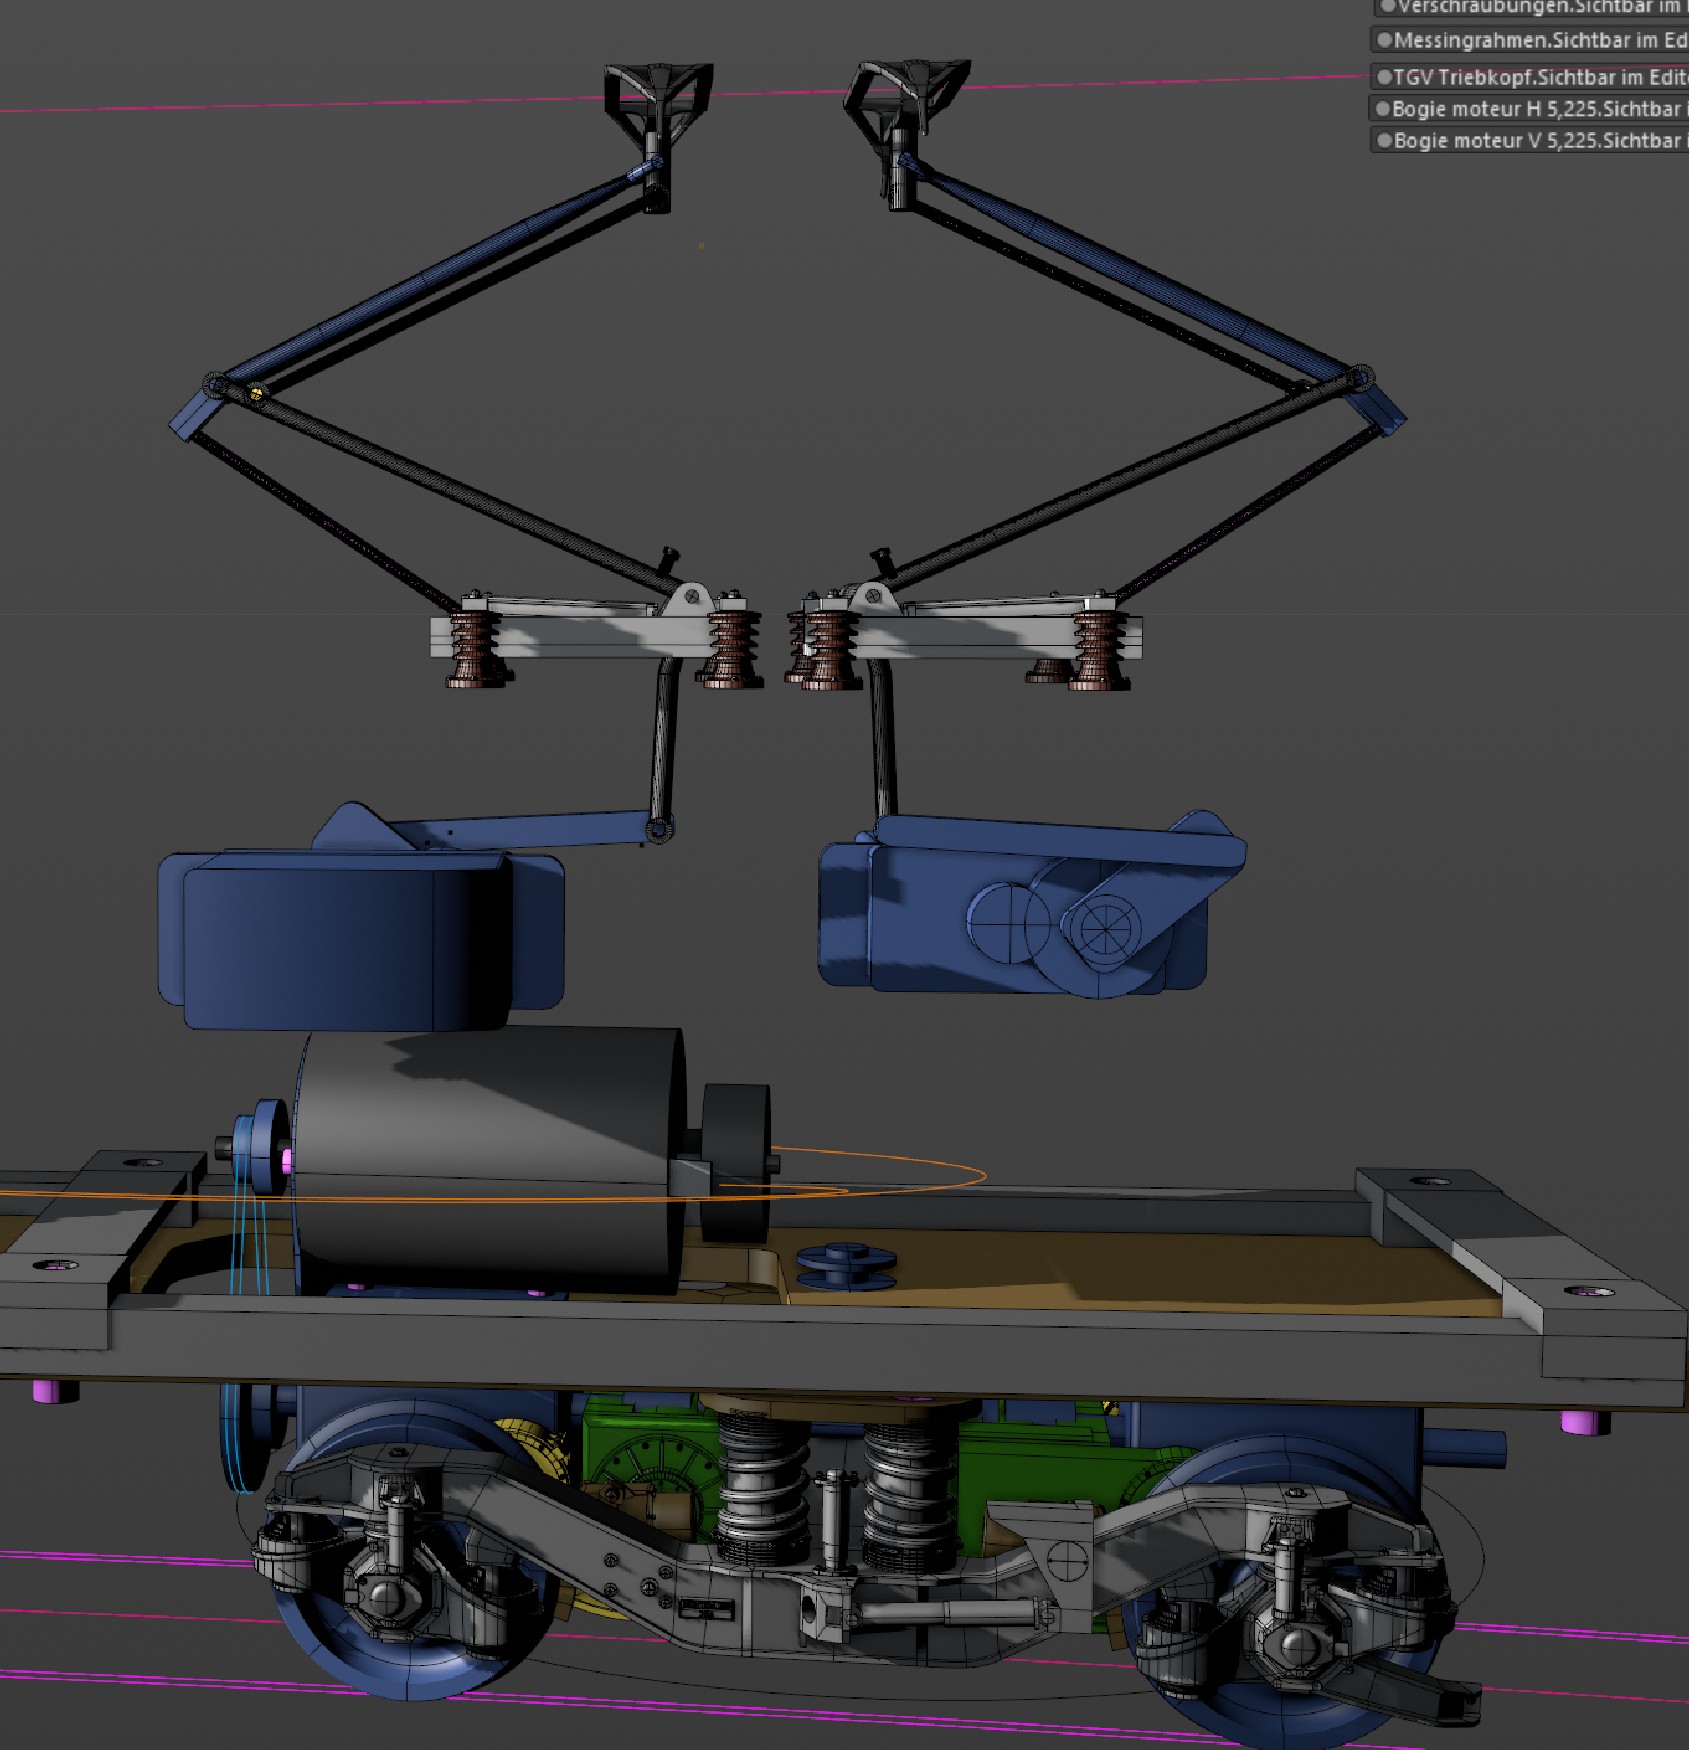The width and height of the screenshot is (1689, 1750).
Task: Toggle the Messingrahmen editor visibility dot
Action: click(1384, 40)
